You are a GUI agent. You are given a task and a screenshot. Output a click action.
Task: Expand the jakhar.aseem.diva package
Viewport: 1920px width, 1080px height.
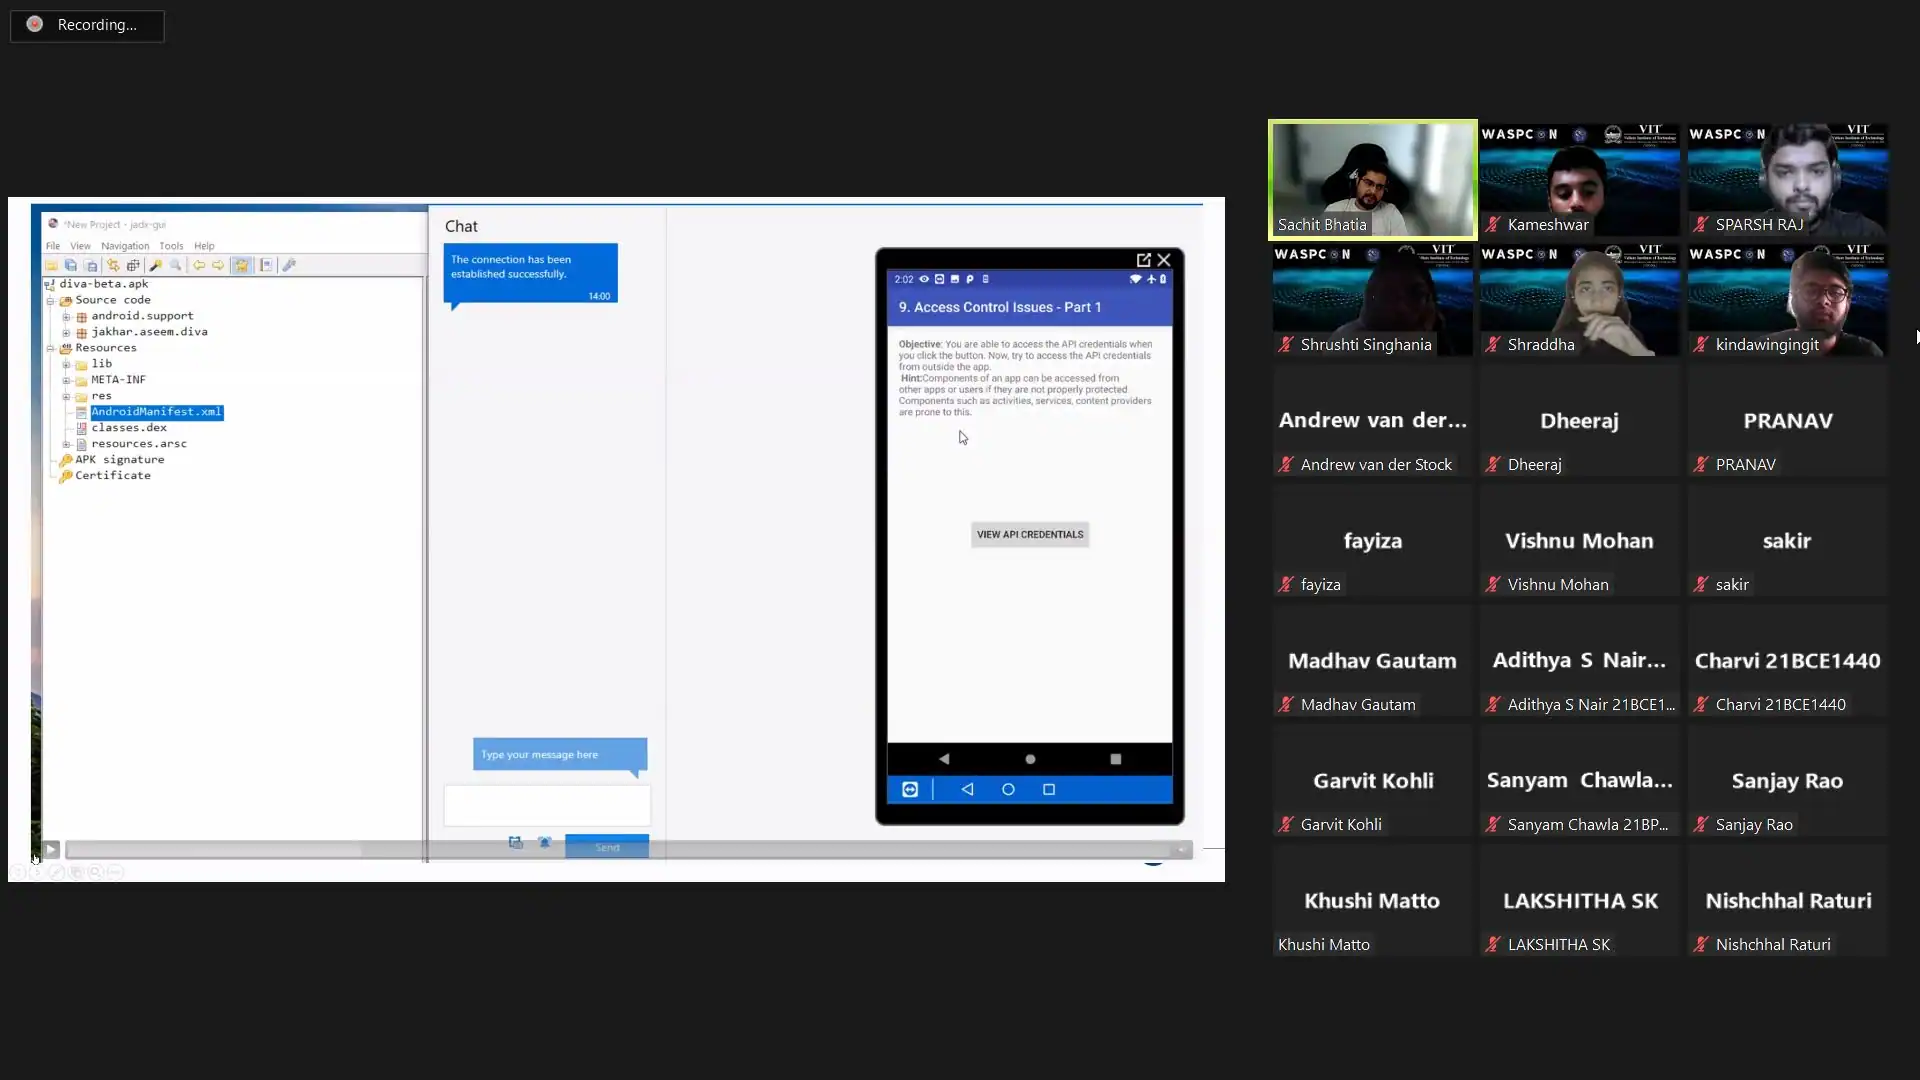coord(66,333)
